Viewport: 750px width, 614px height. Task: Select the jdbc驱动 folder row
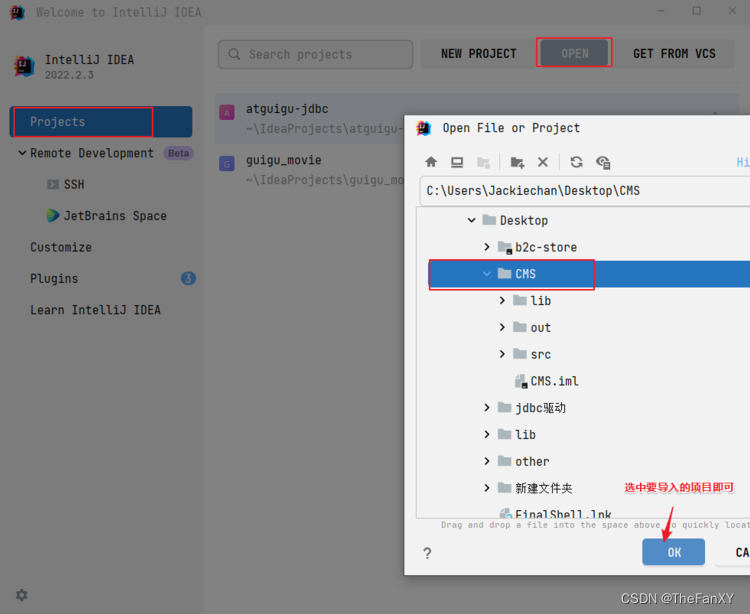[583, 408]
